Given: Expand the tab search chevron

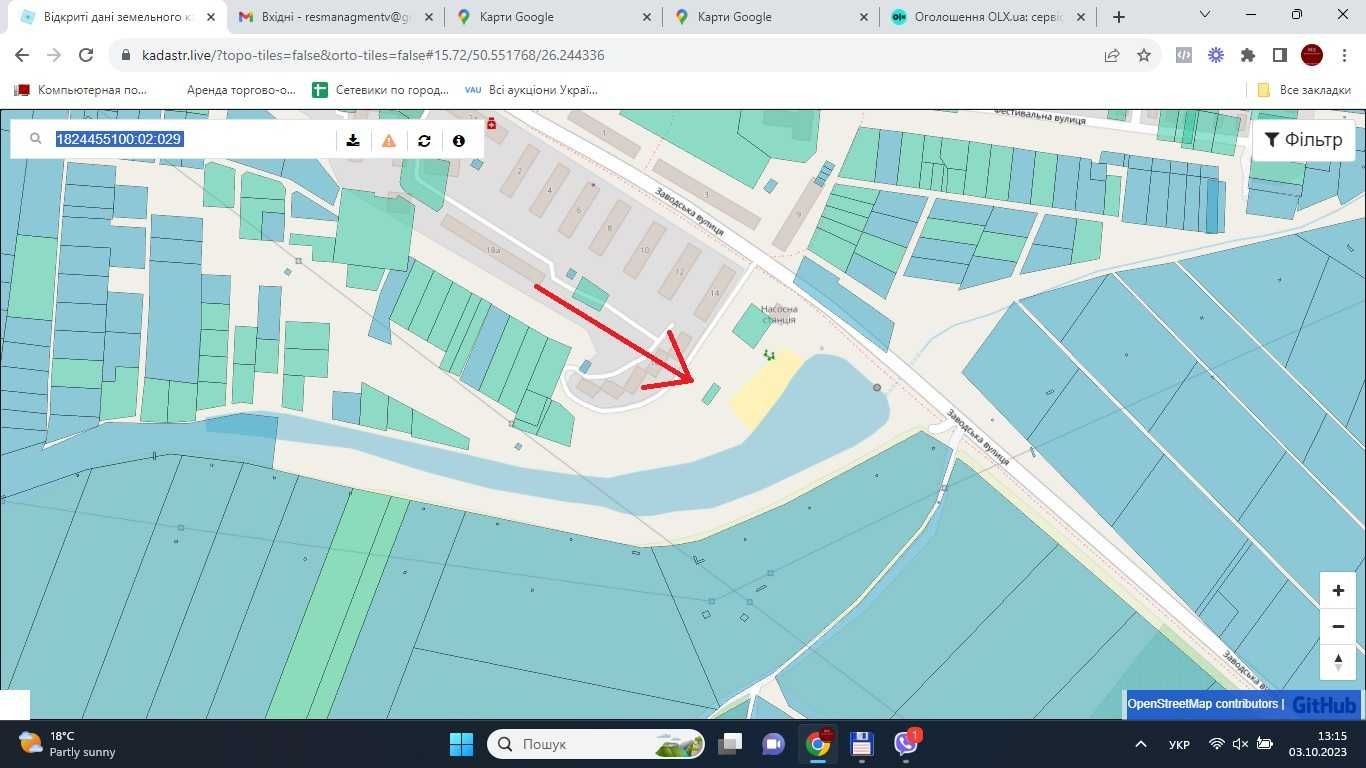Looking at the screenshot, I should (1205, 15).
